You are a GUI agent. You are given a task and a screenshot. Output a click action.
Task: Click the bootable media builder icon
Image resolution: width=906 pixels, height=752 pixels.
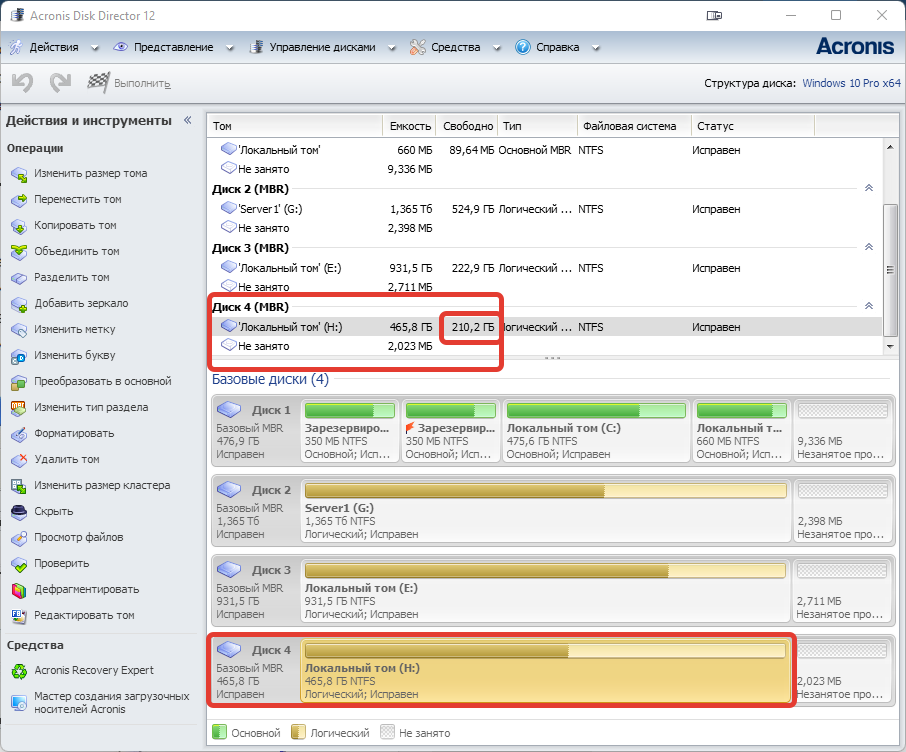coord(19,703)
